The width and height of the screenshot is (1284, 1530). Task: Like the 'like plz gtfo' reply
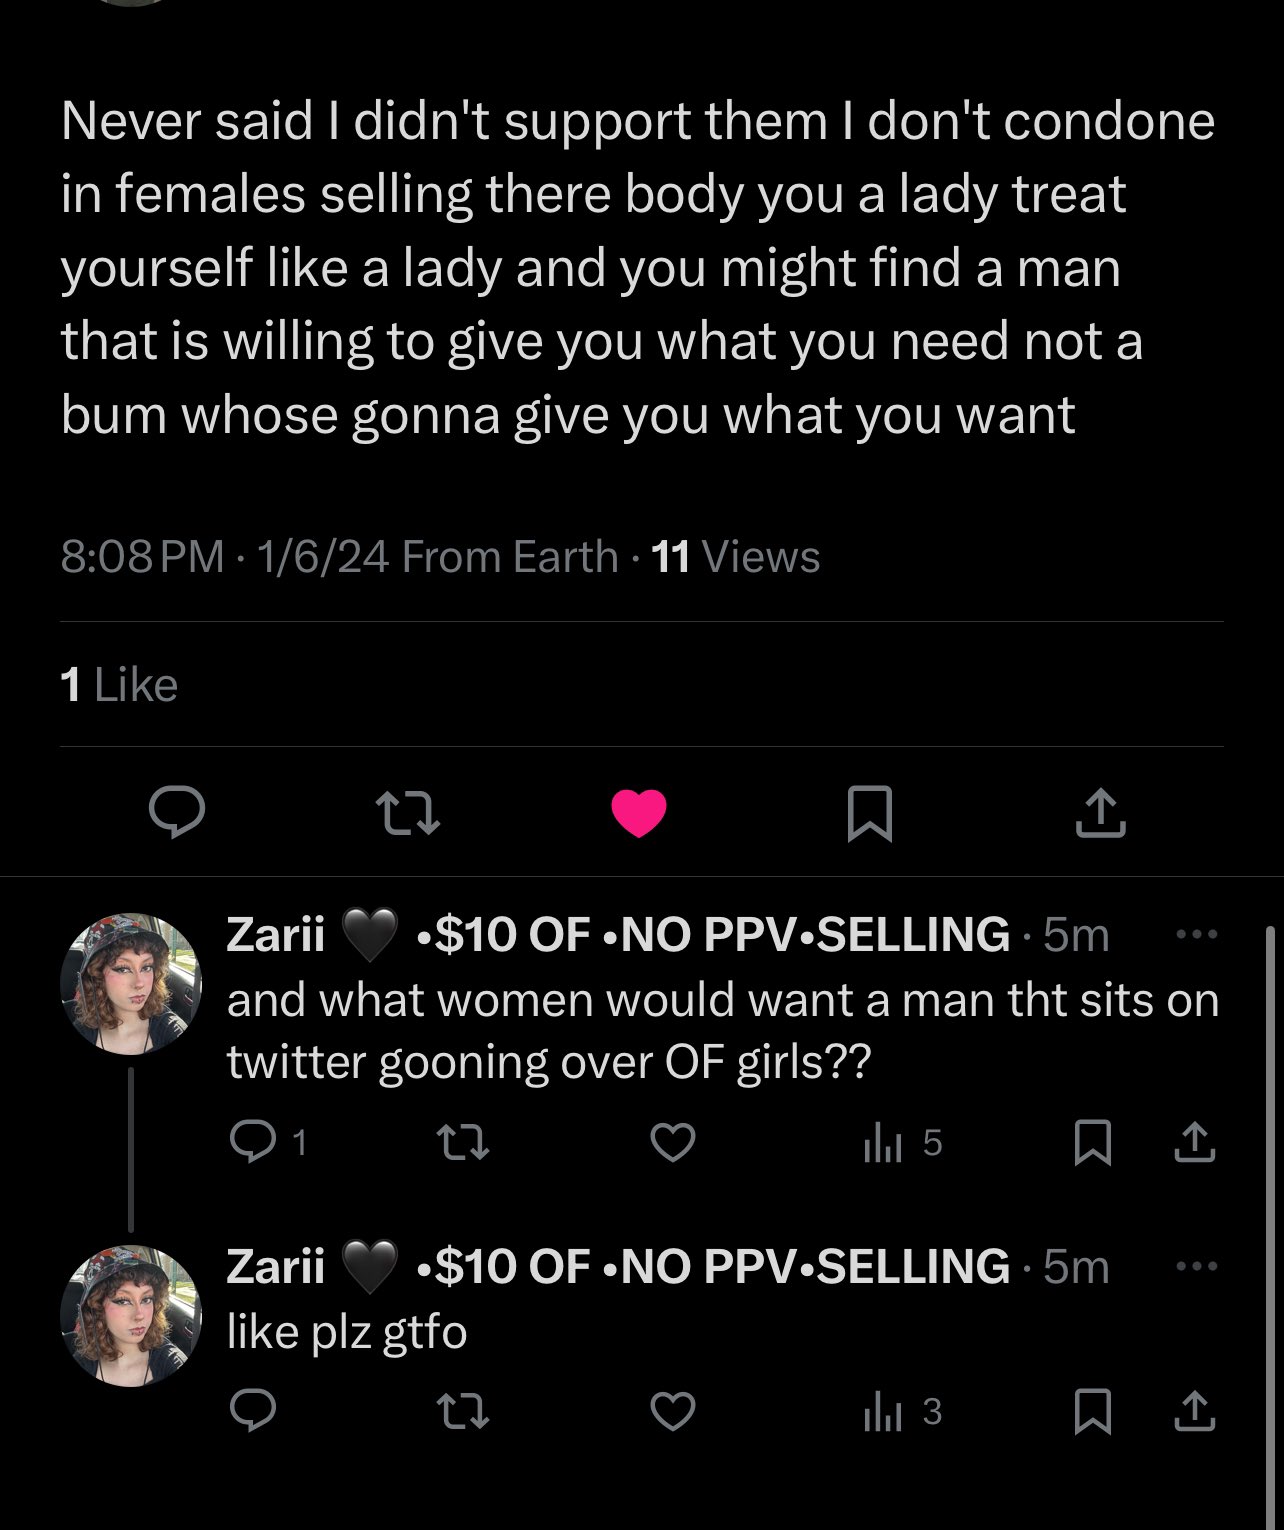point(672,1411)
